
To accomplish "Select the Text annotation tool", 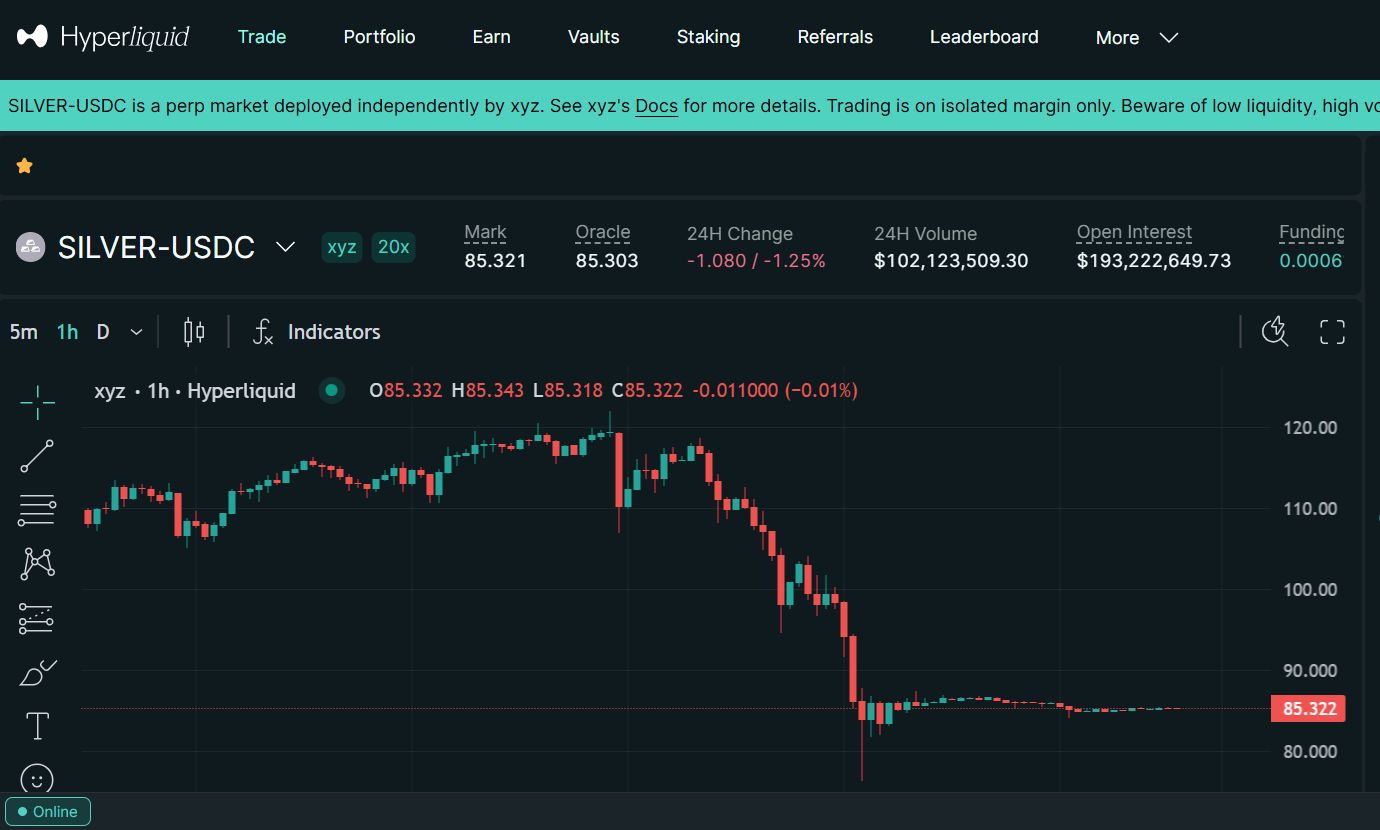I will pyautogui.click(x=38, y=726).
